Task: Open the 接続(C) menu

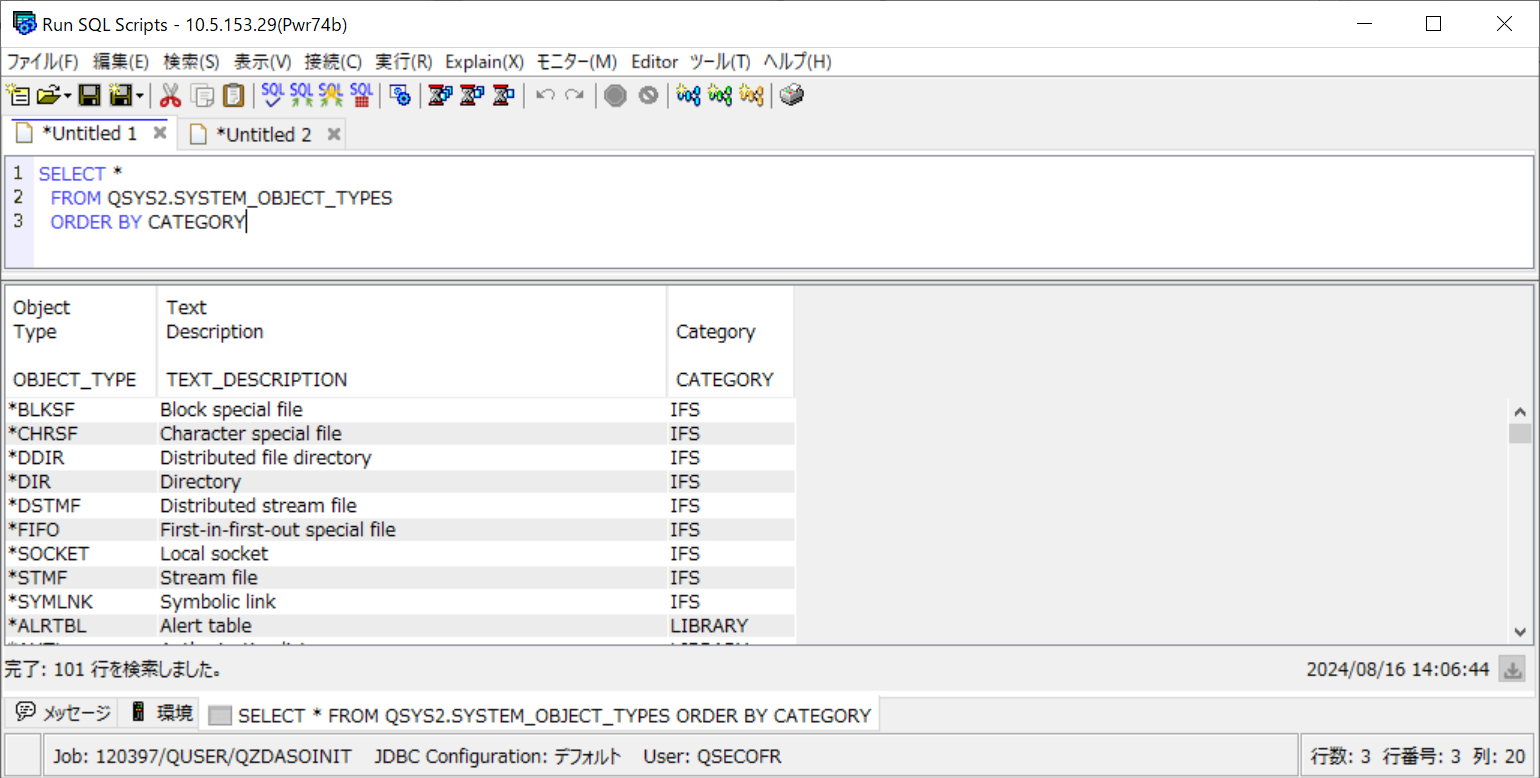Action: point(333,62)
